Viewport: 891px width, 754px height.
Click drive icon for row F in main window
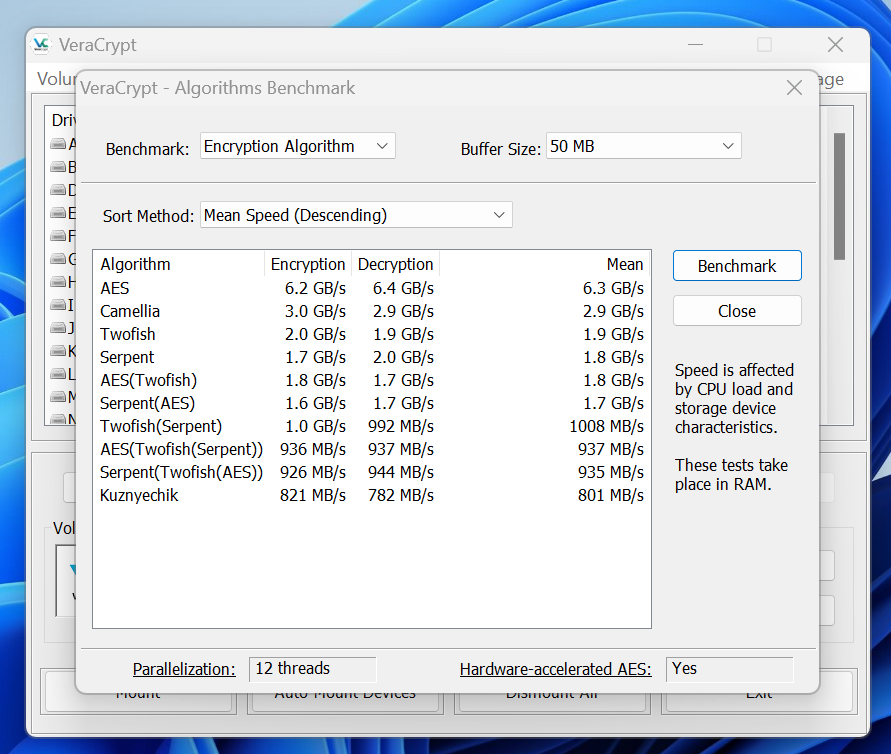click(x=58, y=235)
